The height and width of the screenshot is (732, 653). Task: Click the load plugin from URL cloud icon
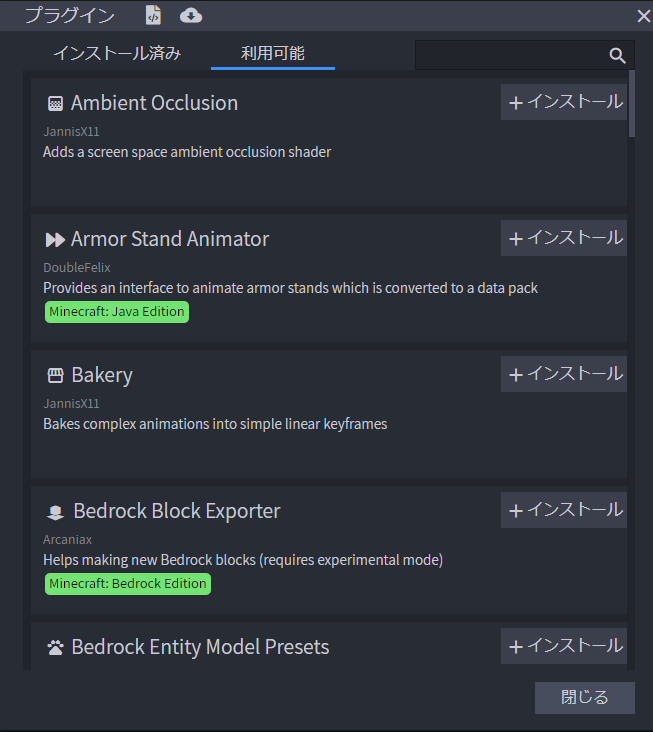coord(191,15)
